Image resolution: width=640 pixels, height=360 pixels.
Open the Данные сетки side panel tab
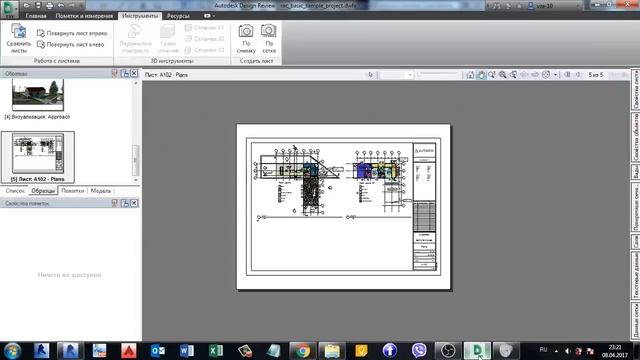[636, 321]
